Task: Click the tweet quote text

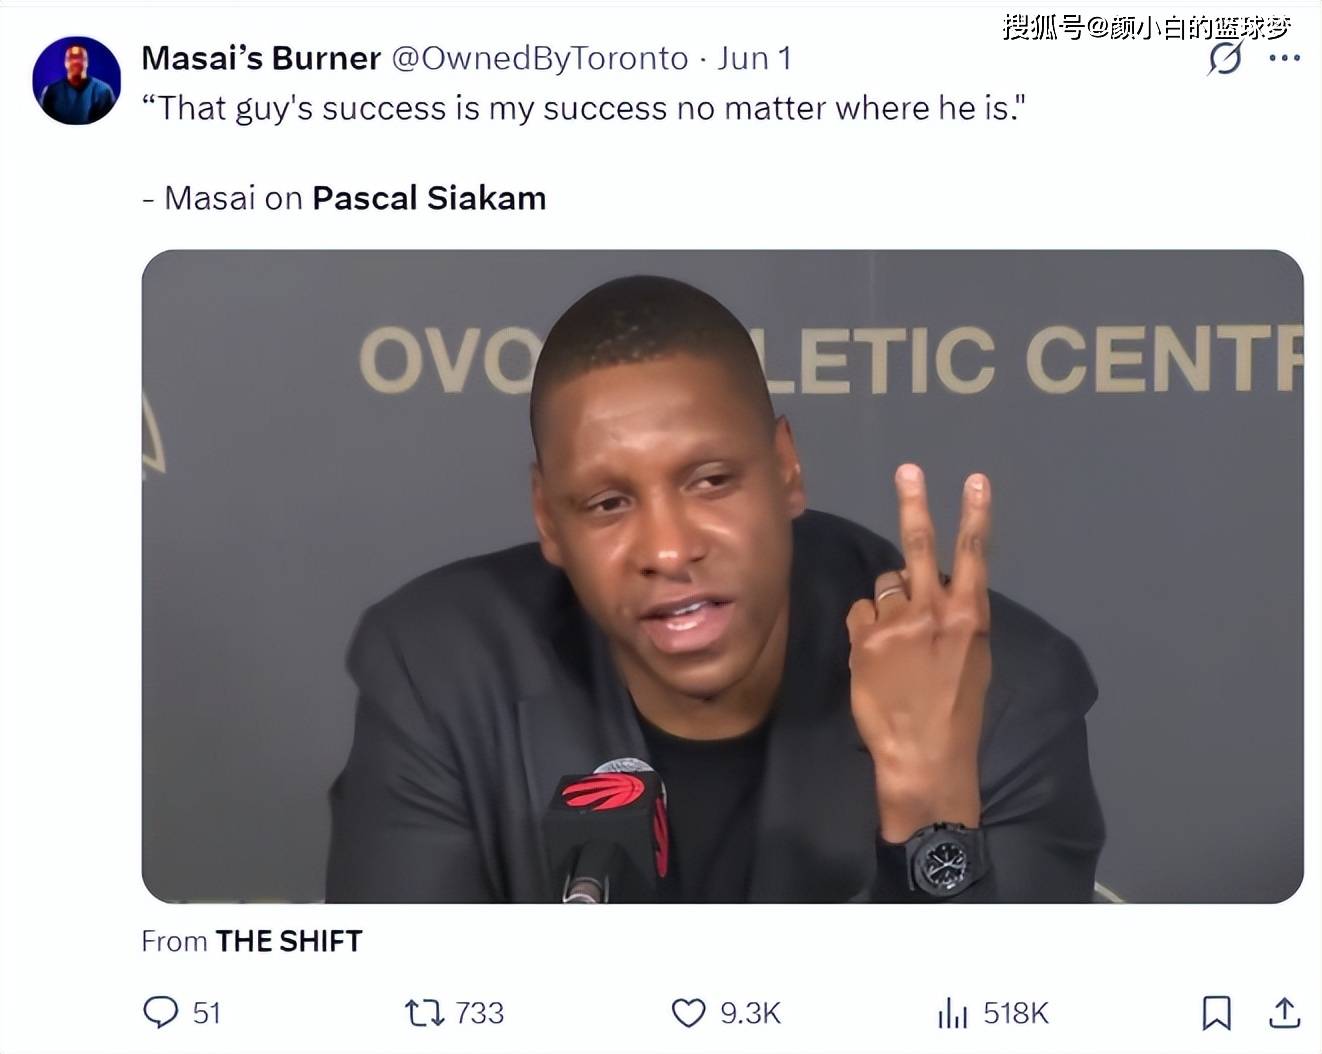Action: pyautogui.click(x=583, y=108)
